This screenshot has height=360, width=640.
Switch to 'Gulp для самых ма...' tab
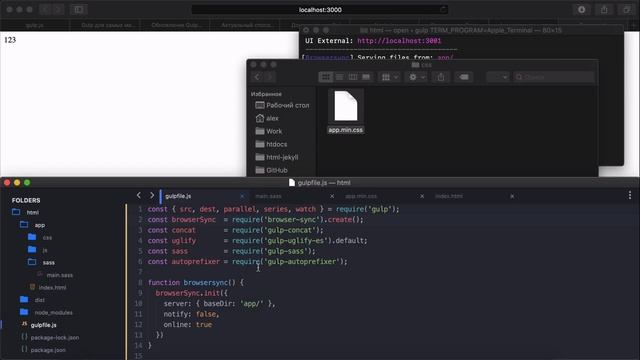click(x=108, y=25)
